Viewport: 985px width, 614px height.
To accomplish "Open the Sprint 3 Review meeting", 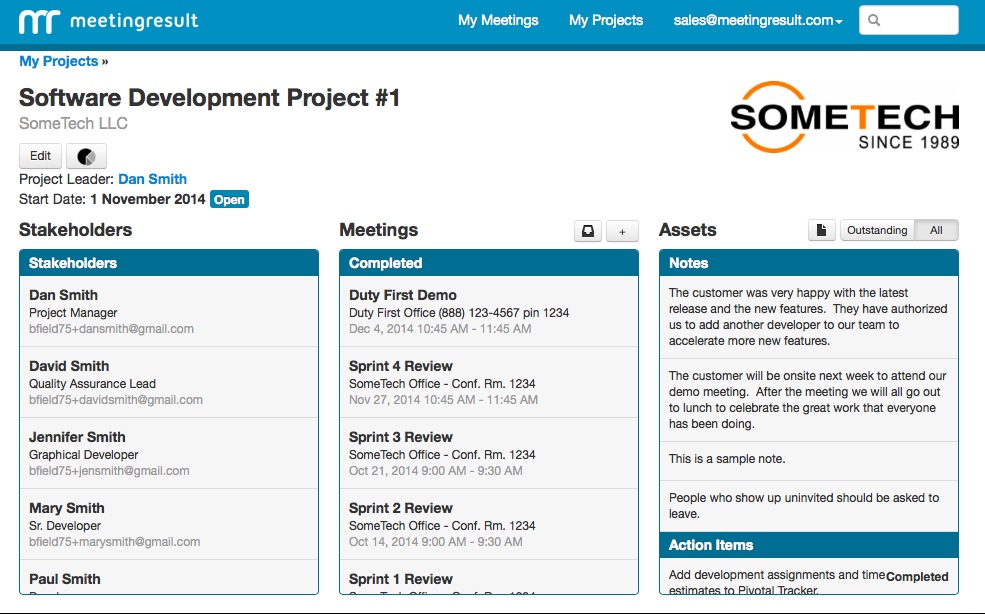I will tap(489, 453).
